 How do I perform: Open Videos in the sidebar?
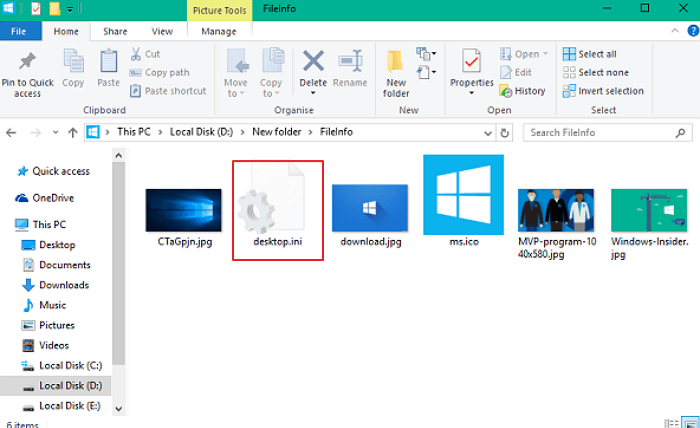(x=45, y=345)
